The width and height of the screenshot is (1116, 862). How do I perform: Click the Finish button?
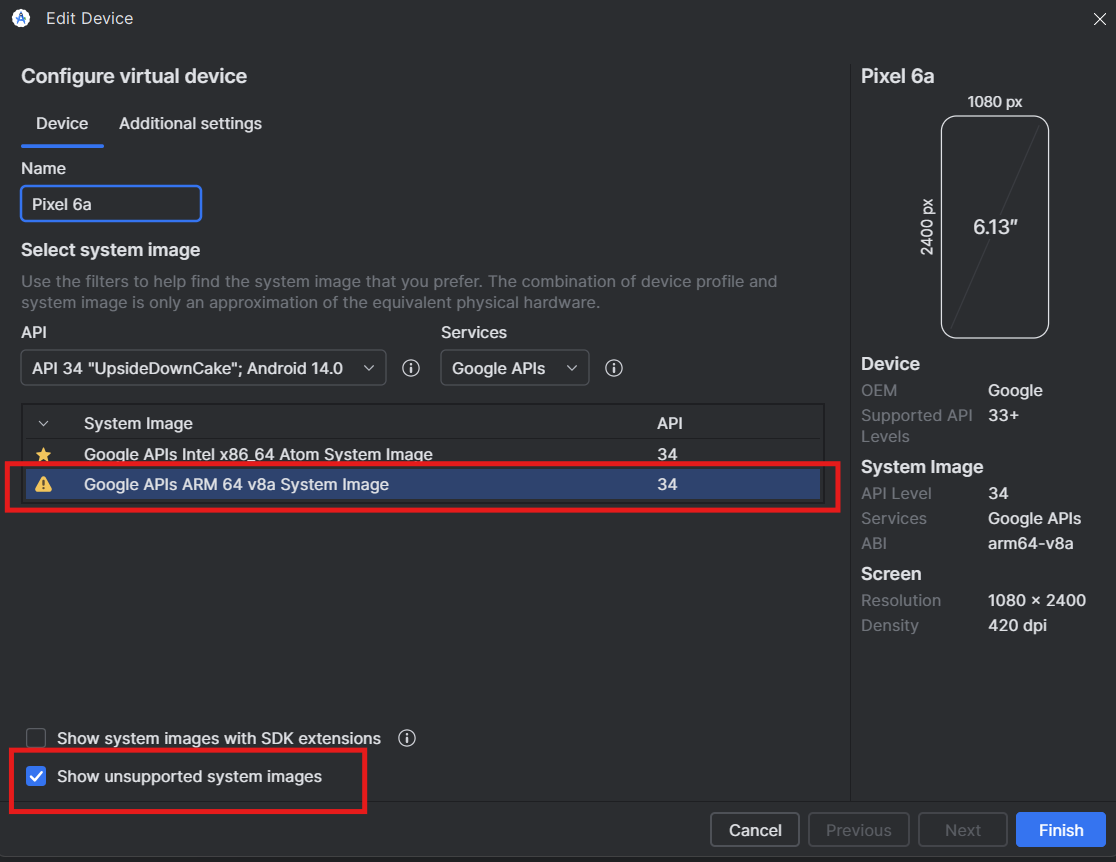(x=1060, y=830)
